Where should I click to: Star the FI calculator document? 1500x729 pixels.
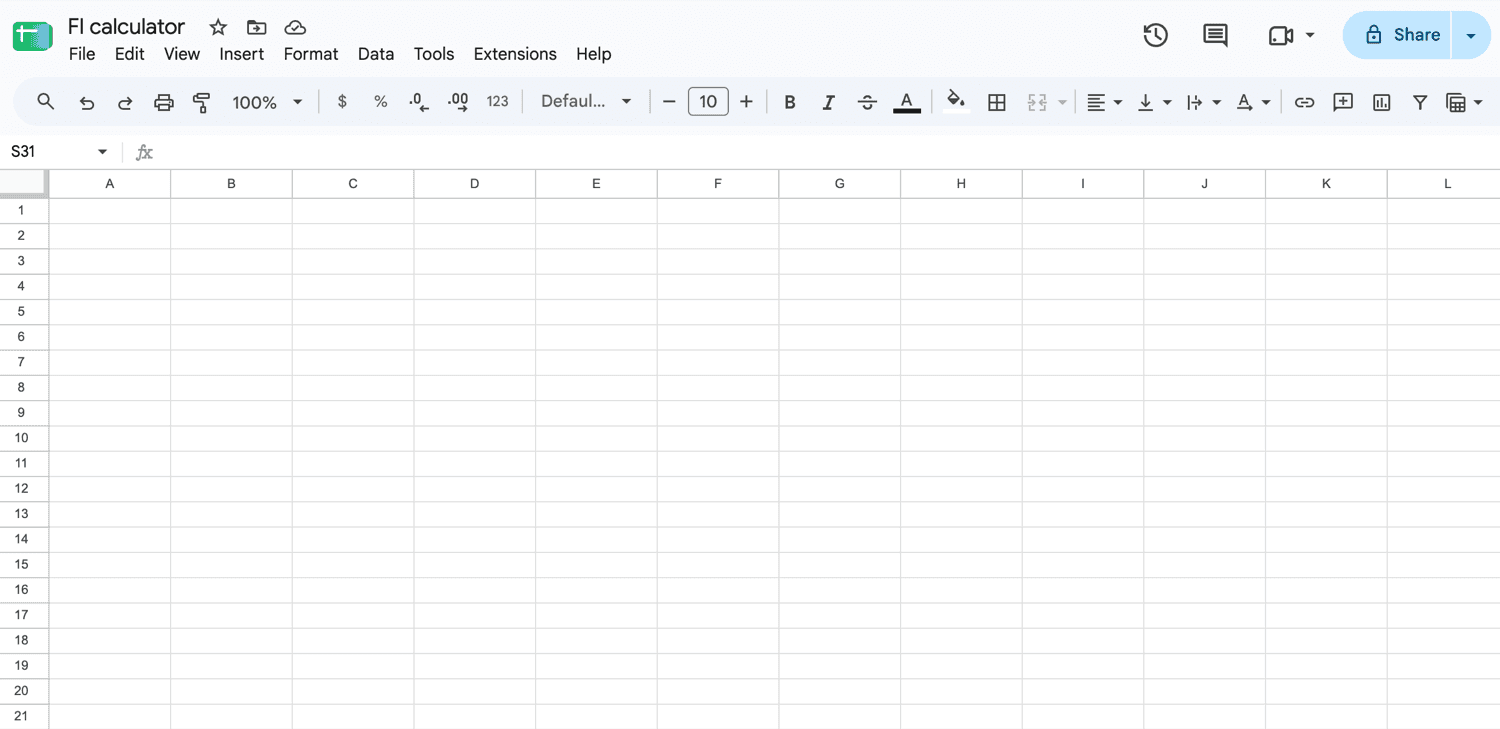218,27
